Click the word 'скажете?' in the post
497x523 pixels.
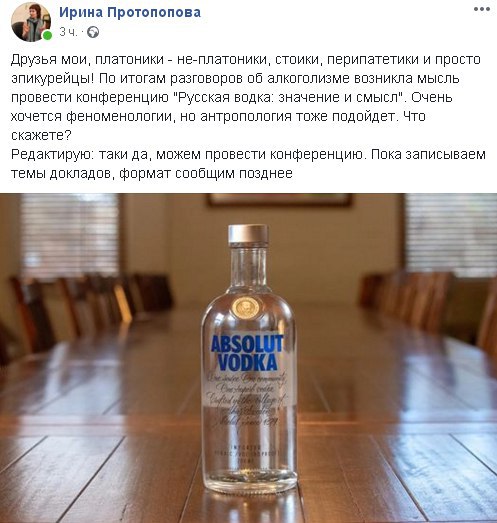tap(41, 135)
